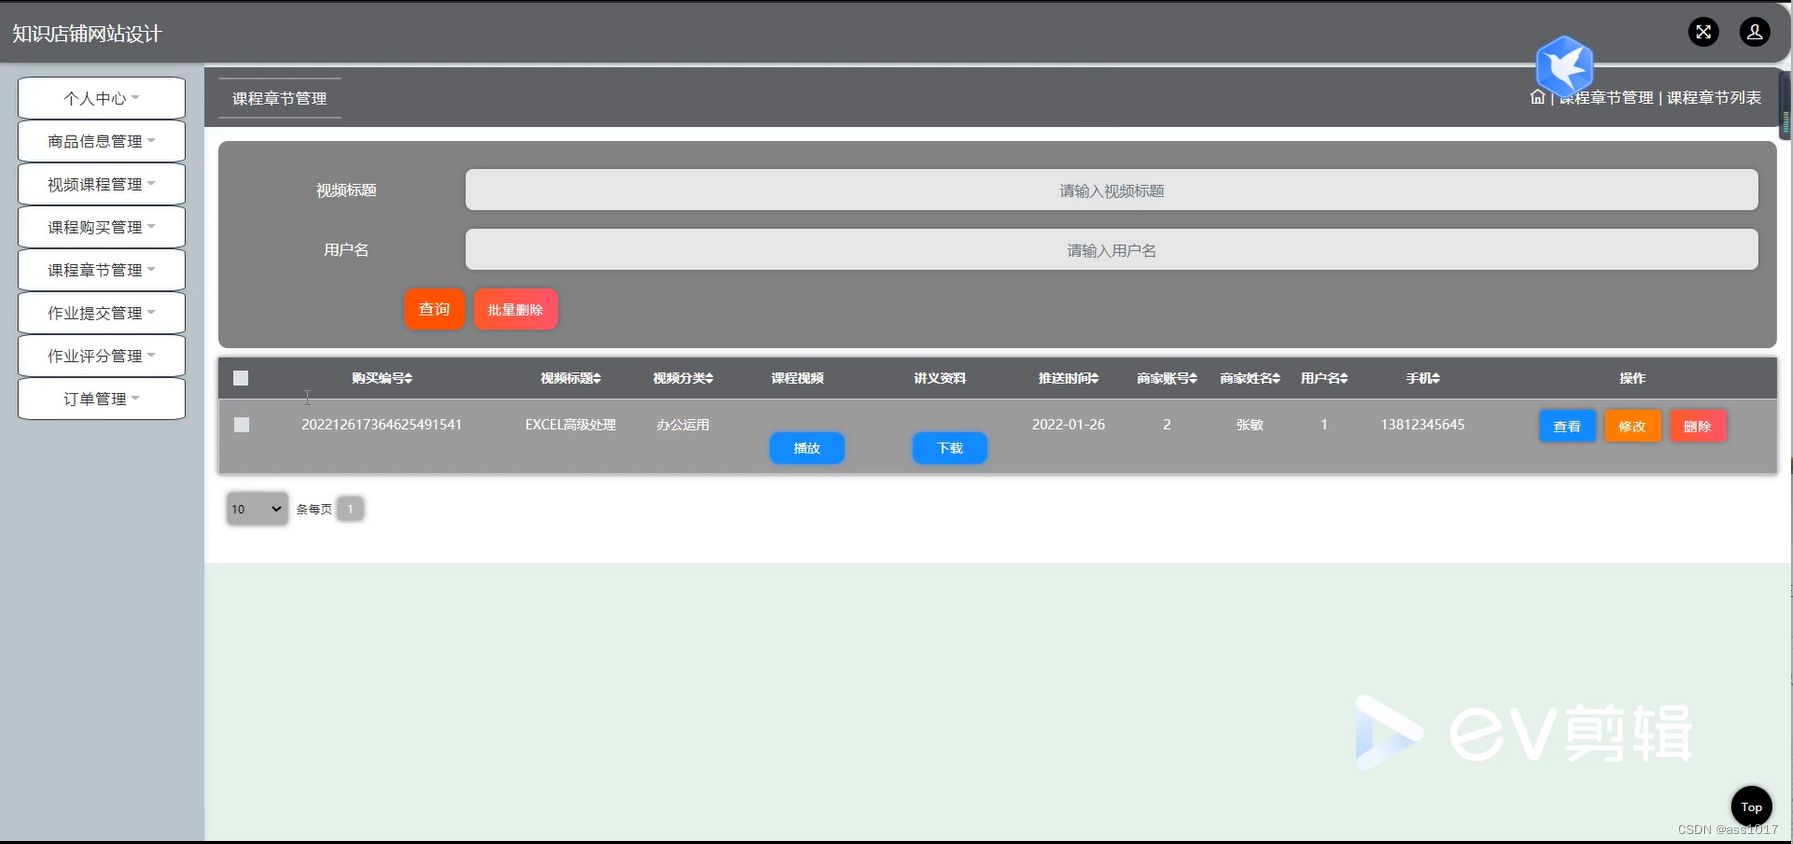Viewport: 1793px width, 844px height.
Task: Click the fullscreen toggle icon in the header
Action: 1703,32
